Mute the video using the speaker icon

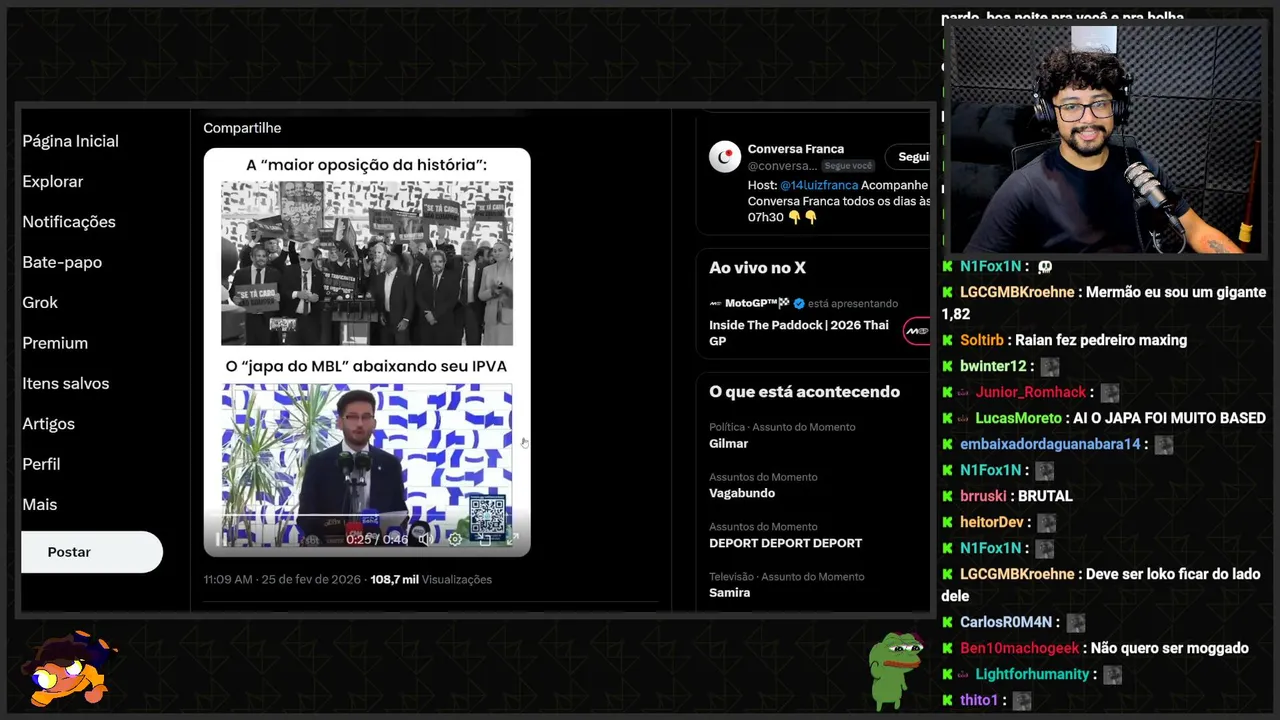tap(425, 539)
